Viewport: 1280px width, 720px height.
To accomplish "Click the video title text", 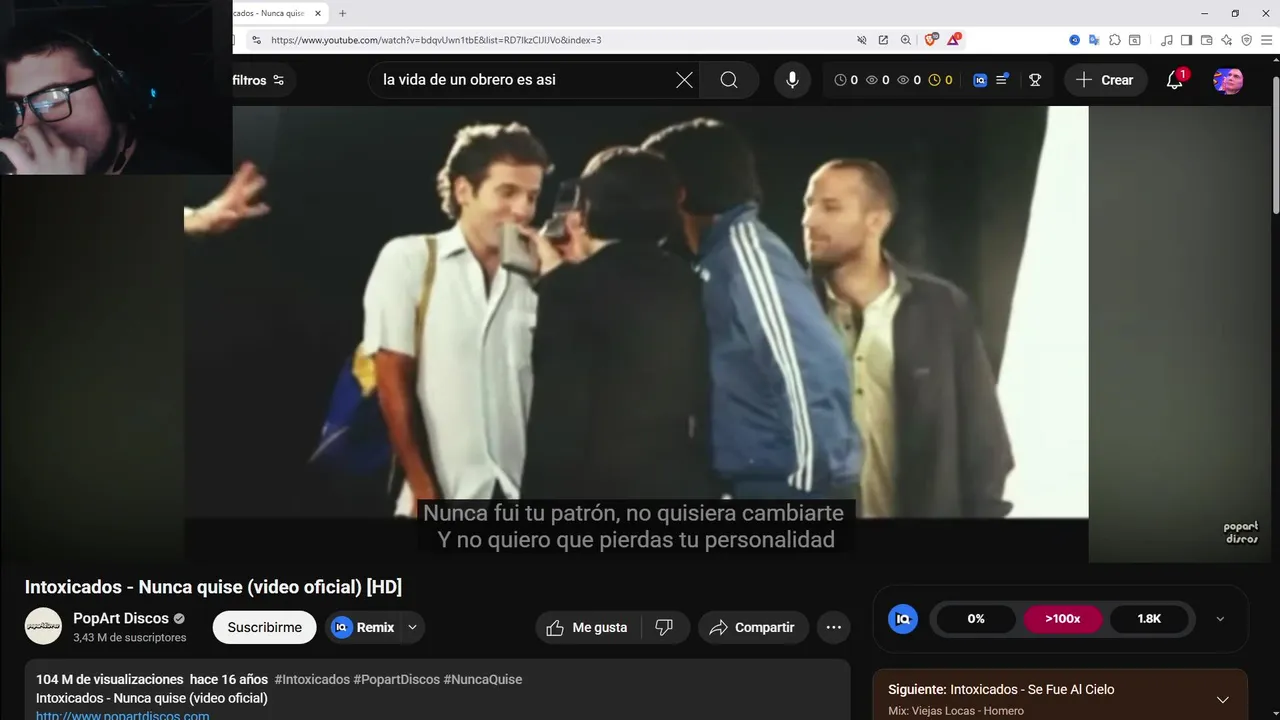I will coord(213,587).
